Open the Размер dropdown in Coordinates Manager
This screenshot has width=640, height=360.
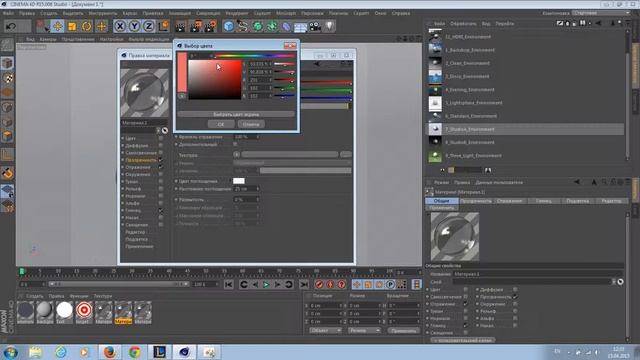pyautogui.click(x=364, y=330)
